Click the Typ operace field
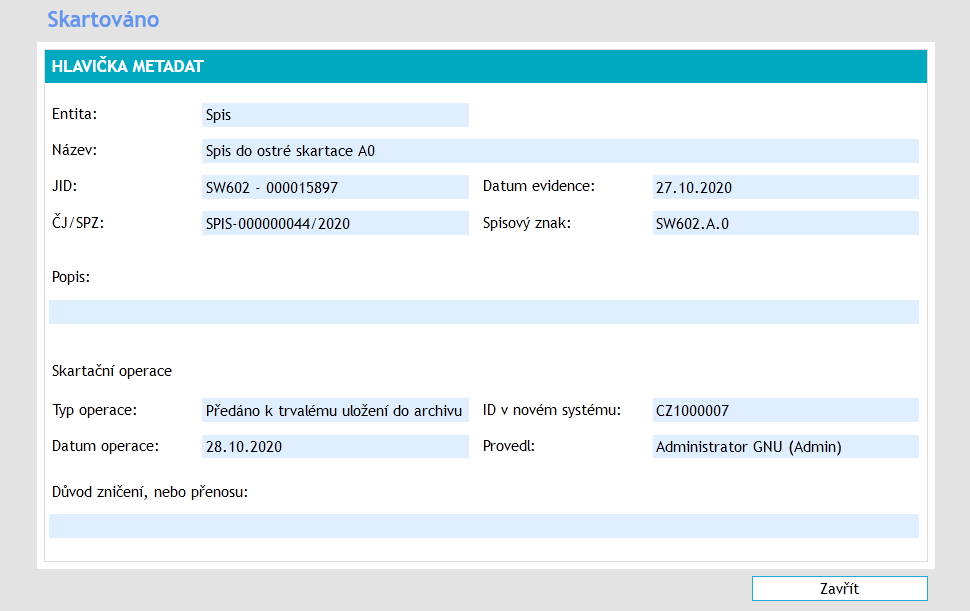970x611 pixels. 334,410
